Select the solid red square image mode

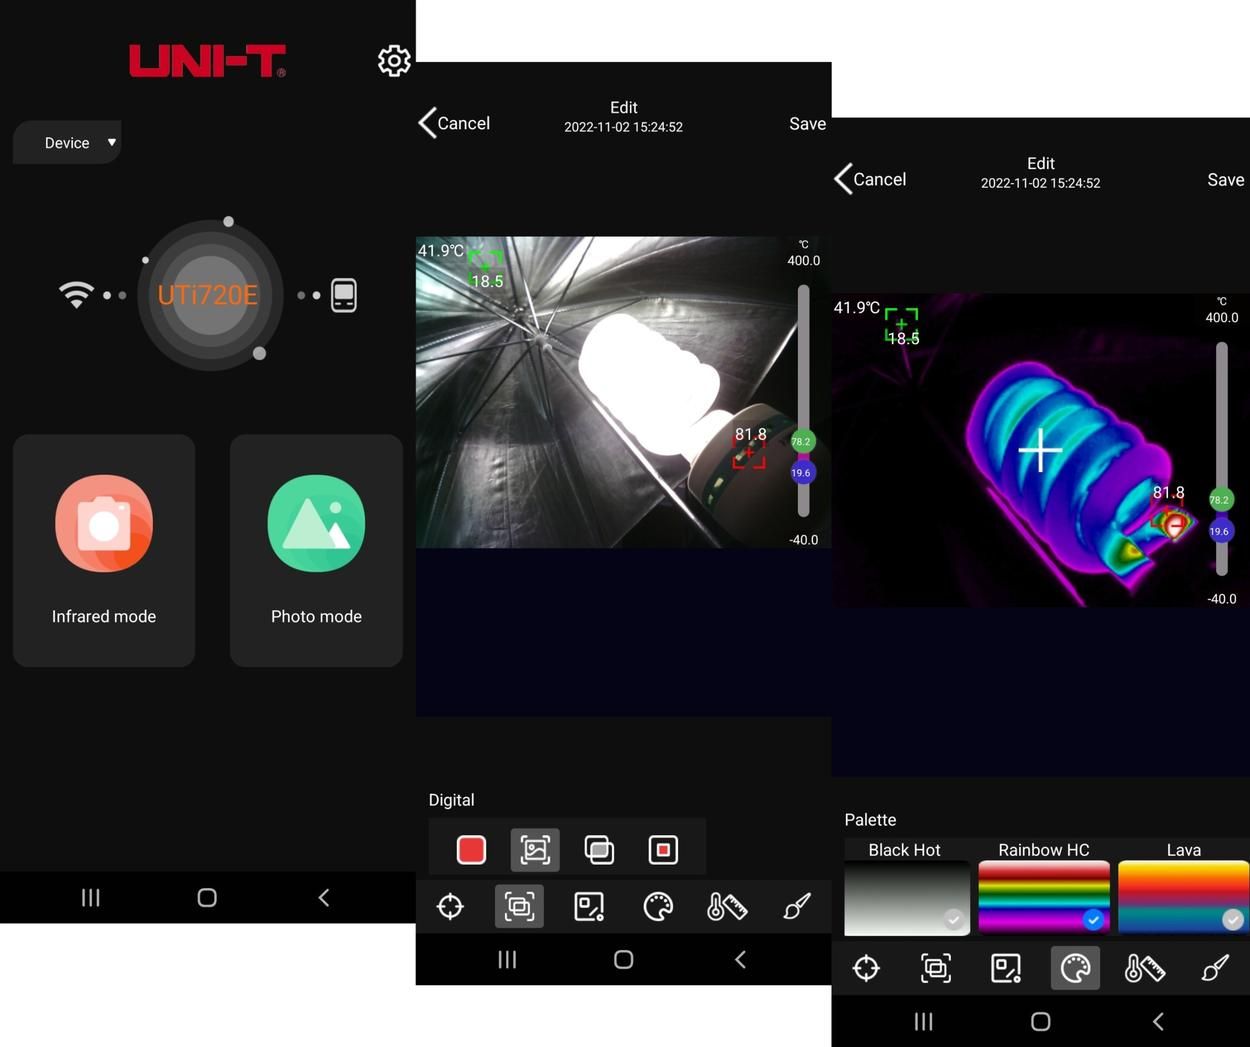471,850
